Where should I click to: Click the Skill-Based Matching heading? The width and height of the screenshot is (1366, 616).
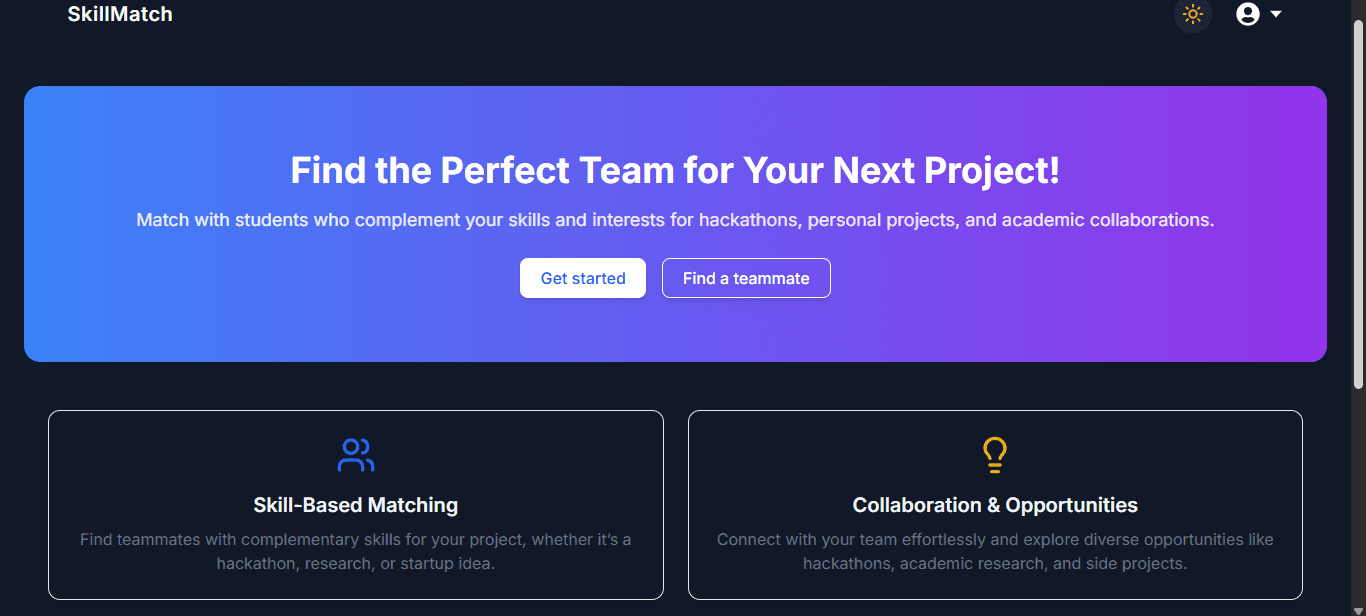pos(355,505)
